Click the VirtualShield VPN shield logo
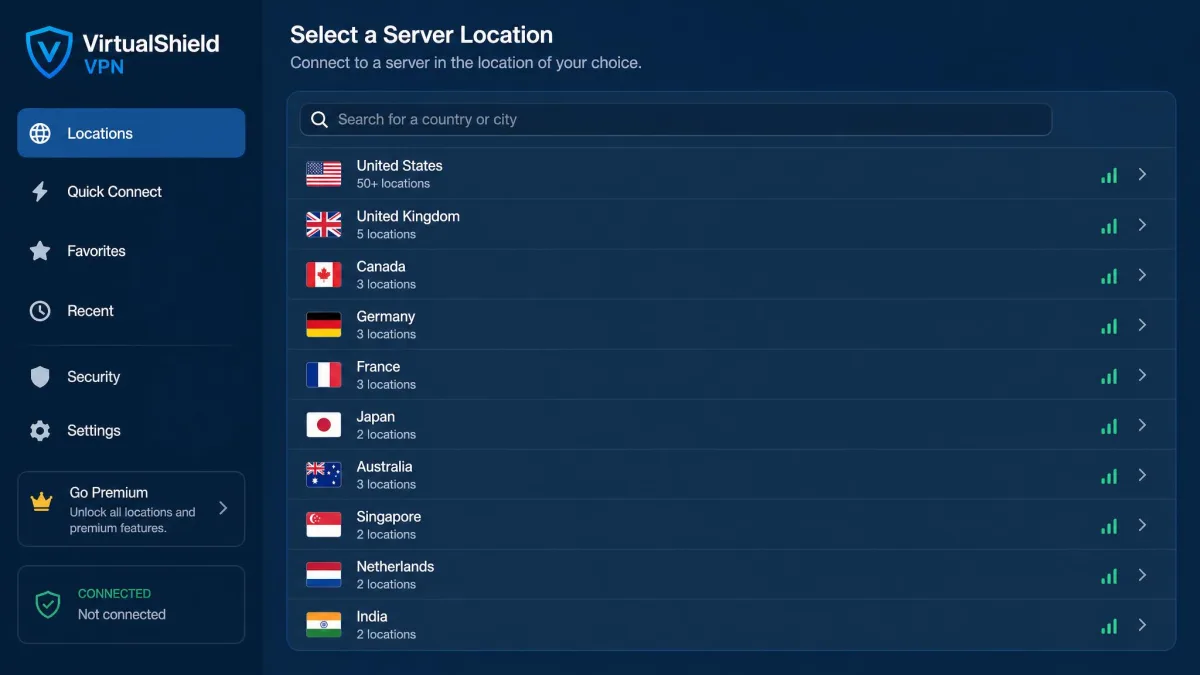The width and height of the screenshot is (1200, 675). tap(49, 52)
